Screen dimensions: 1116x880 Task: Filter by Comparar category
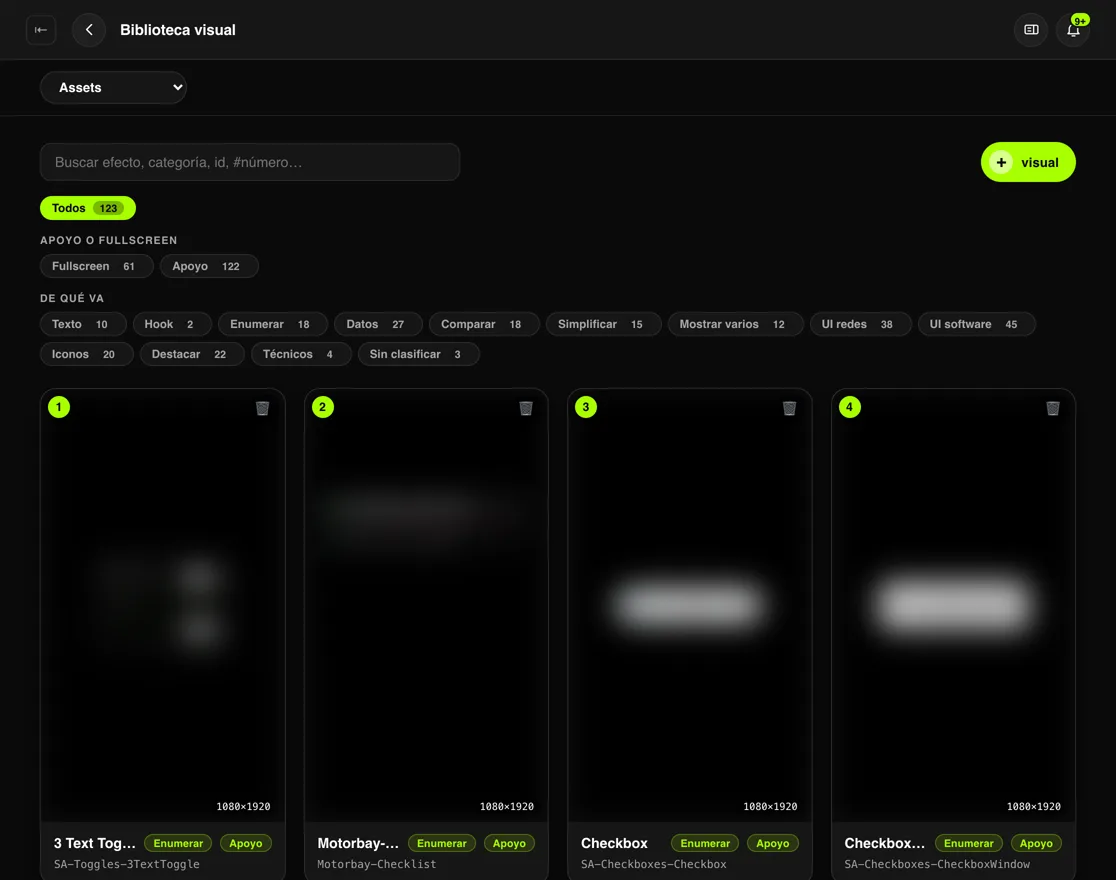tap(484, 324)
